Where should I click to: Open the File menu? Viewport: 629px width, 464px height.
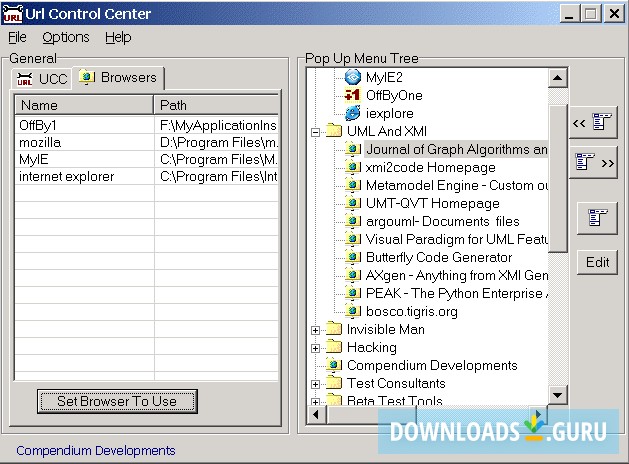[17, 37]
